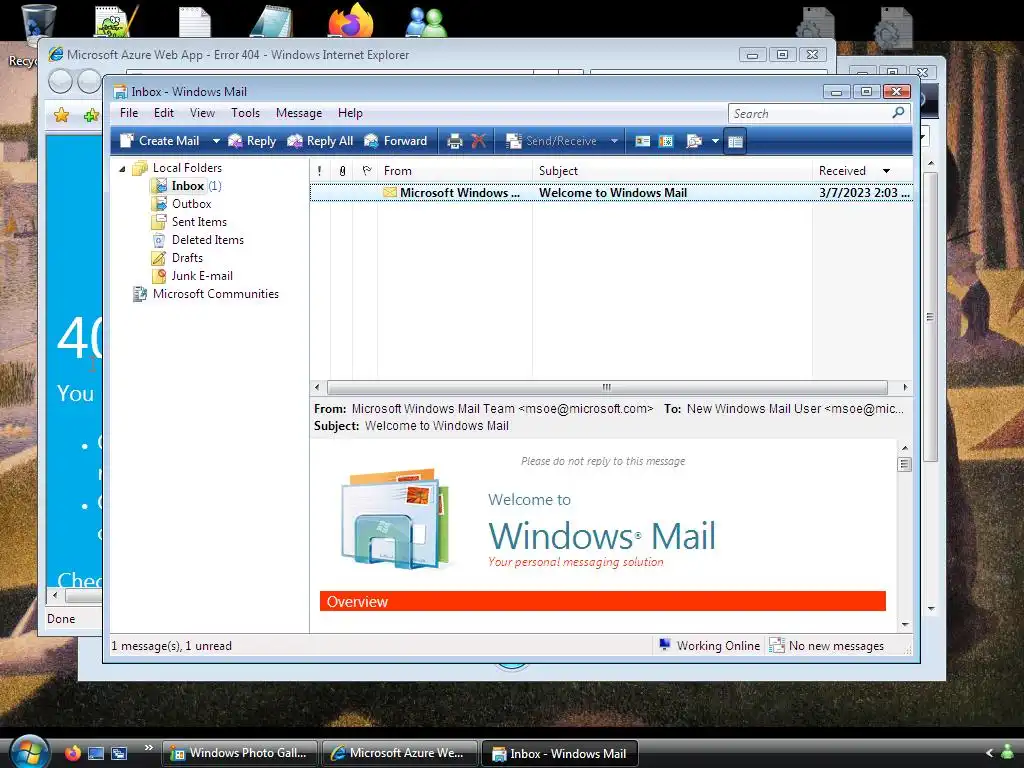Click Back button in Internet Explorer window
This screenshot has height=768, width=1024.
(x=60, y=82)
